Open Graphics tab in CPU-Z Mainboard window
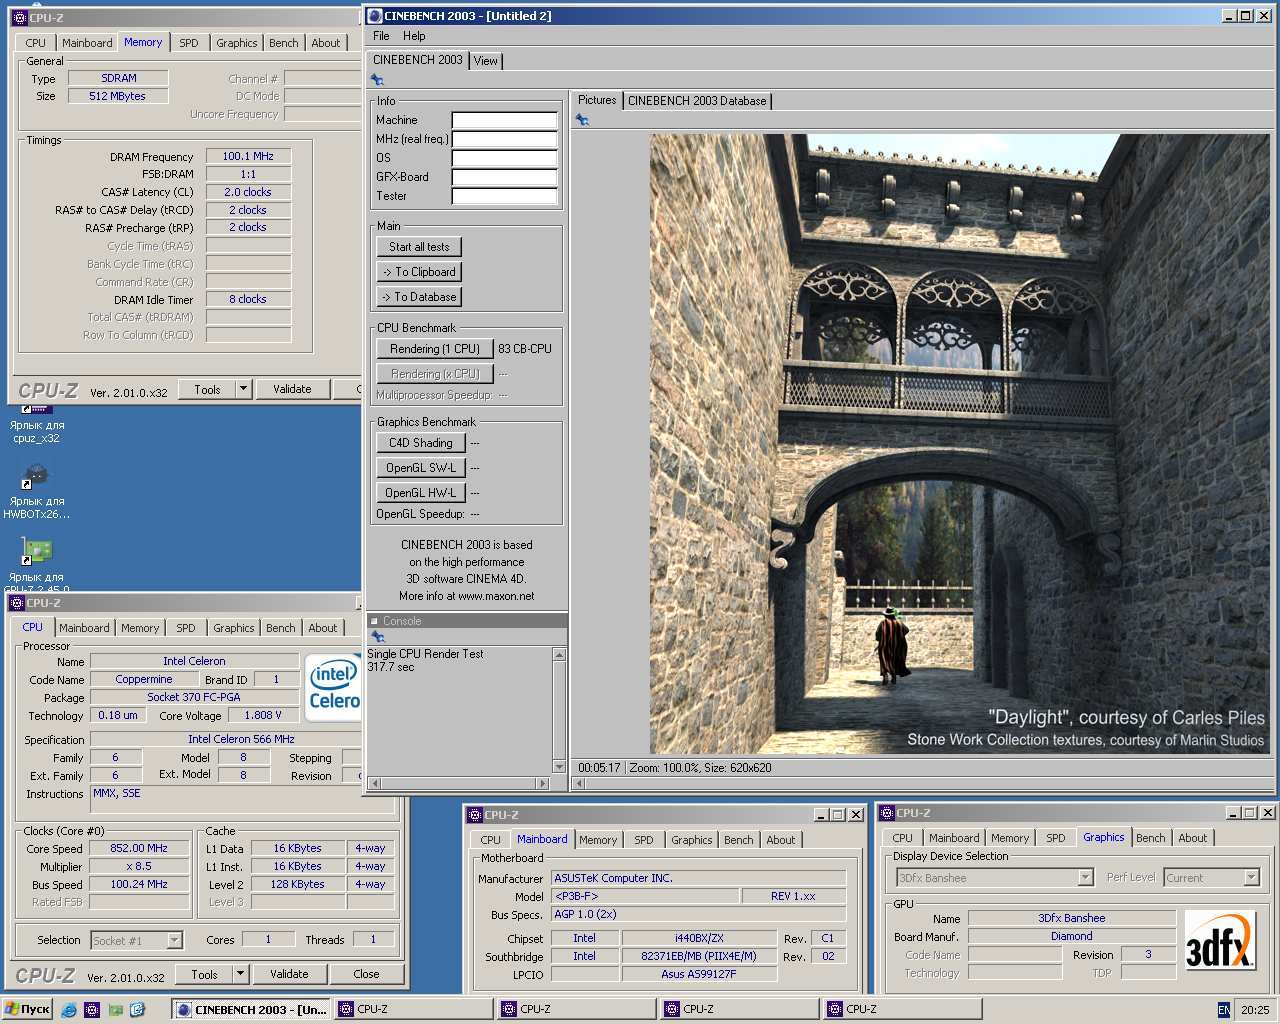 (x=692, y=840)
